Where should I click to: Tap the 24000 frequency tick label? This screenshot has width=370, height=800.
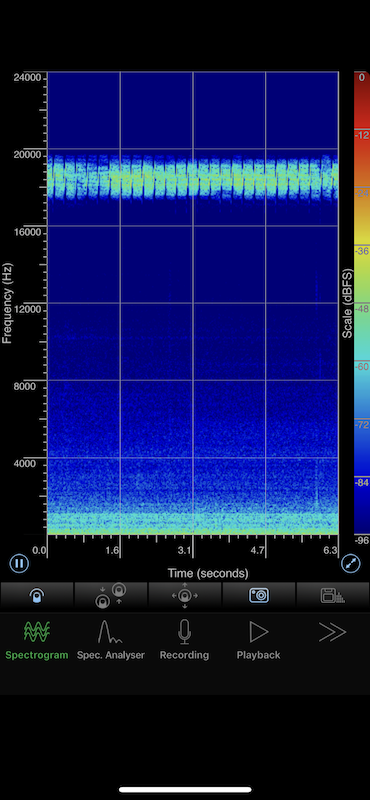(28, 78)
